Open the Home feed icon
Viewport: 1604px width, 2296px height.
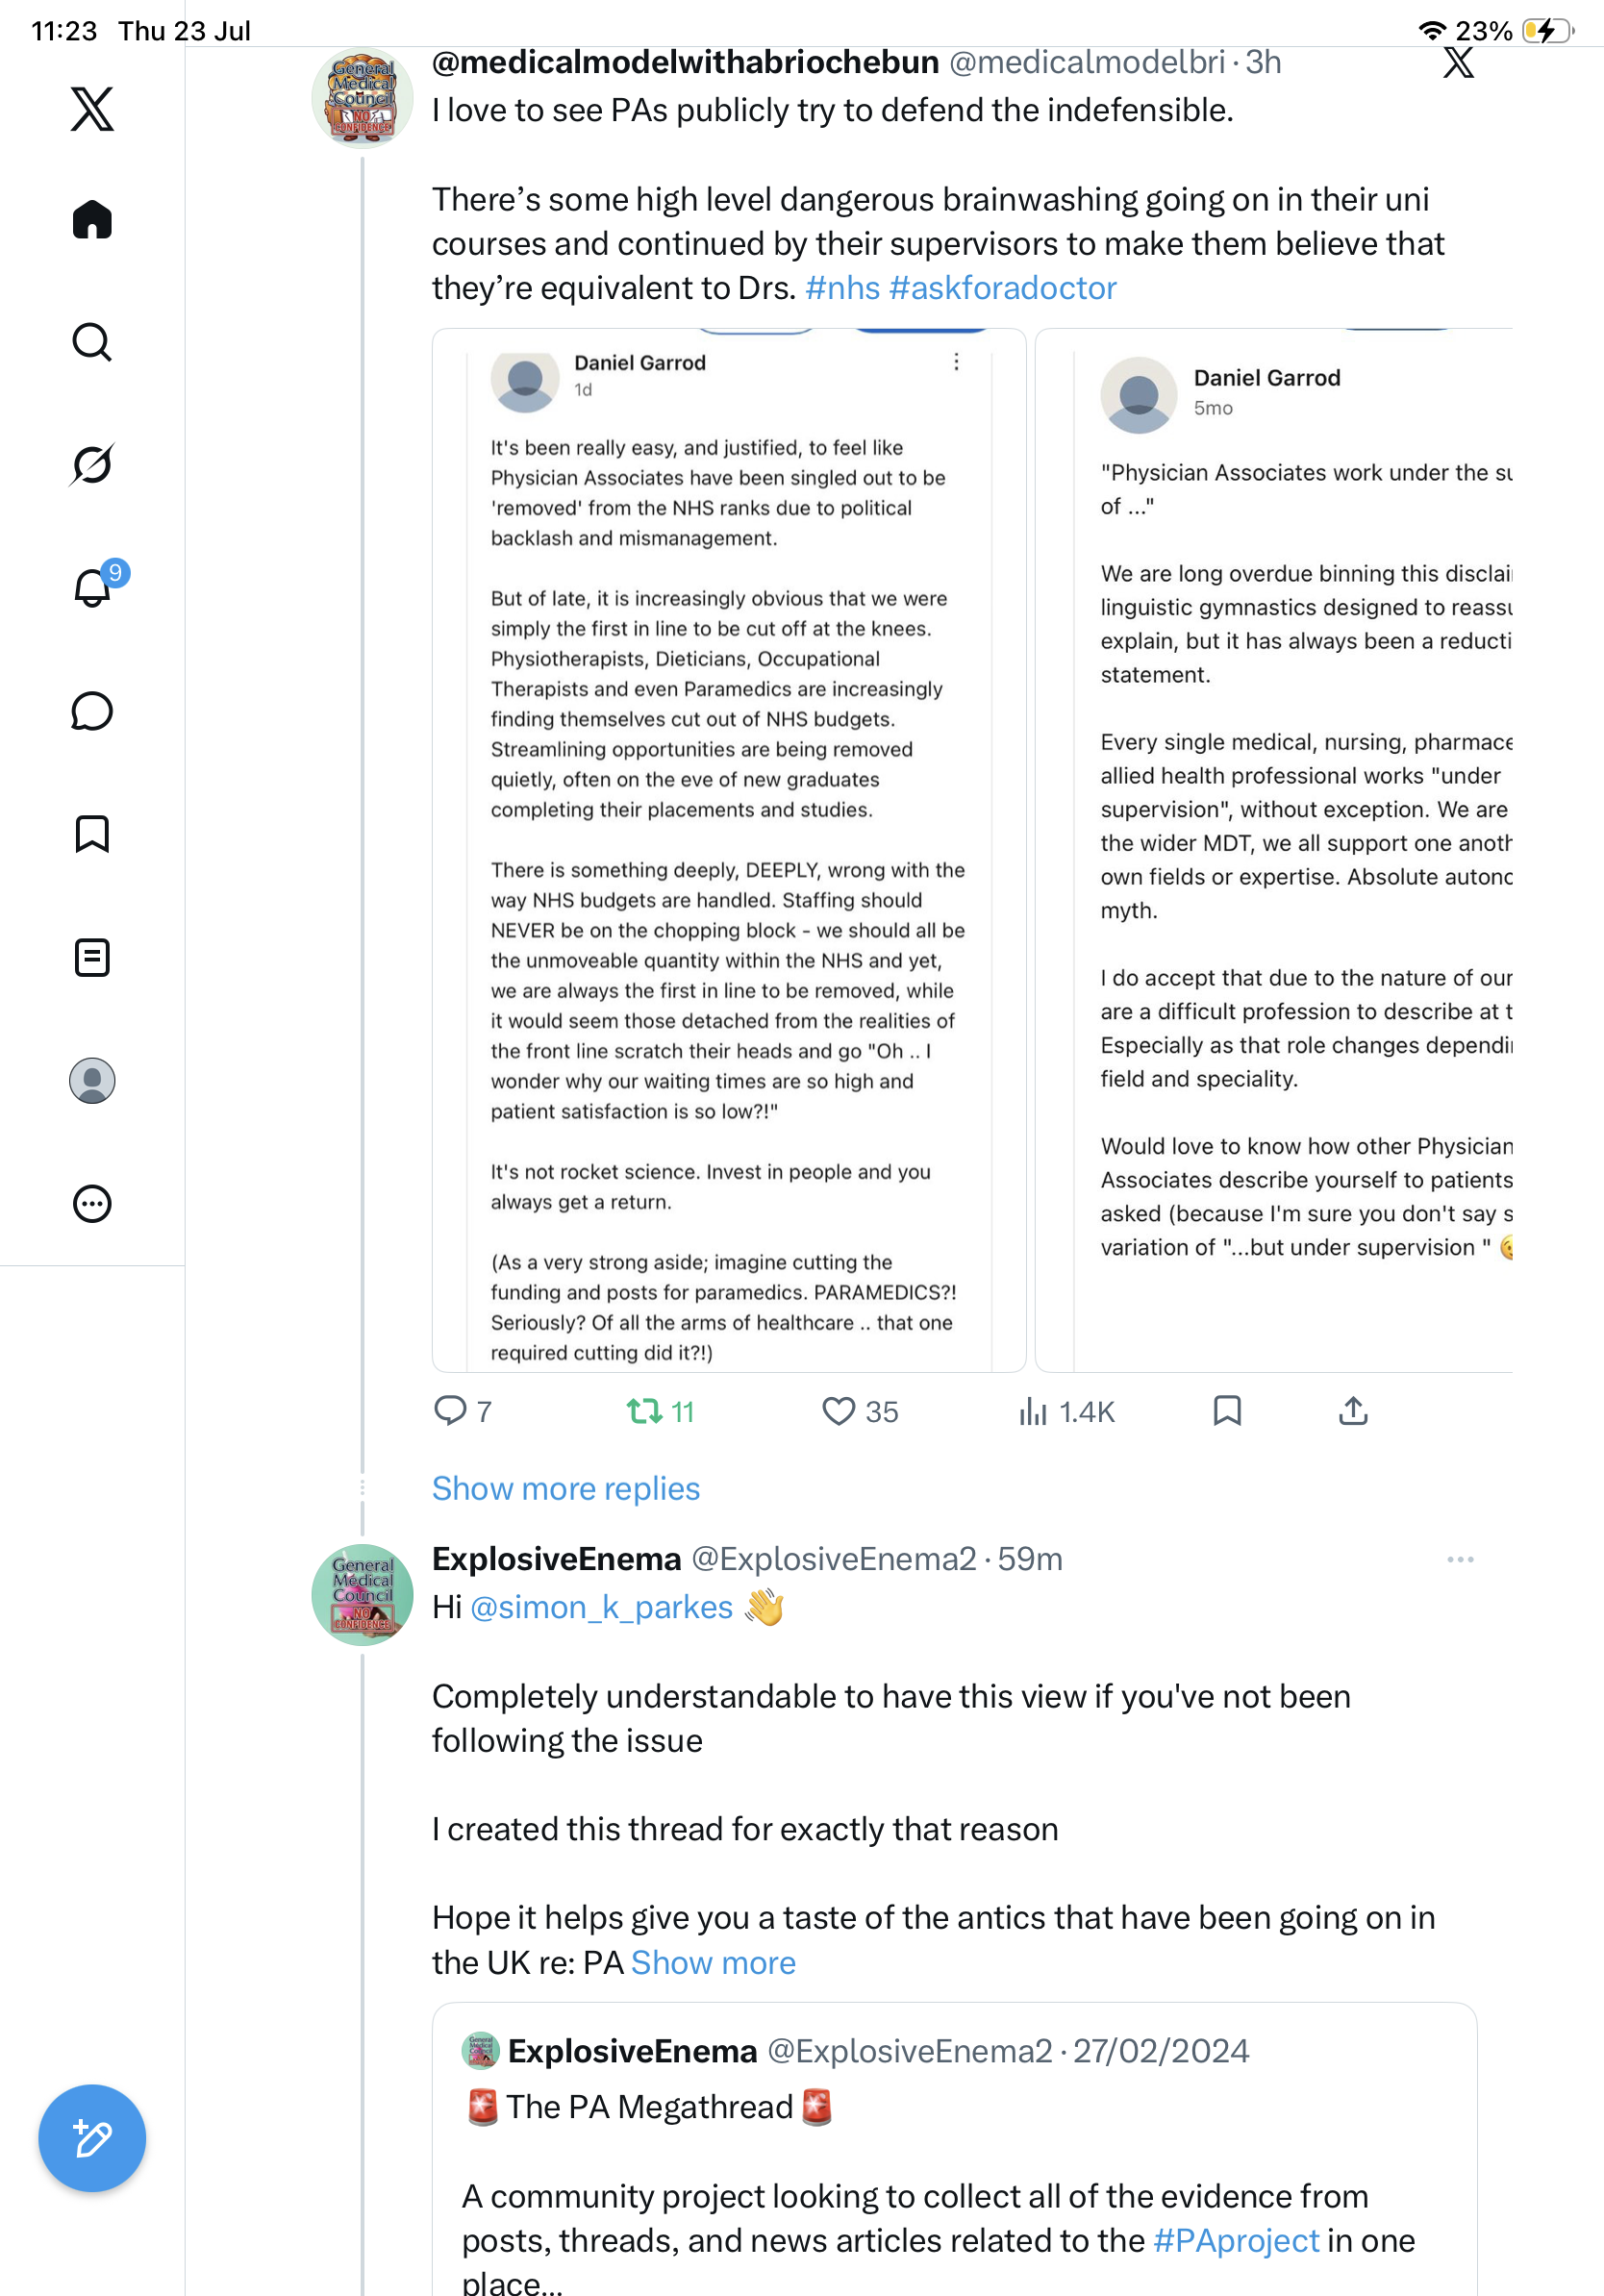click(92, 219)
